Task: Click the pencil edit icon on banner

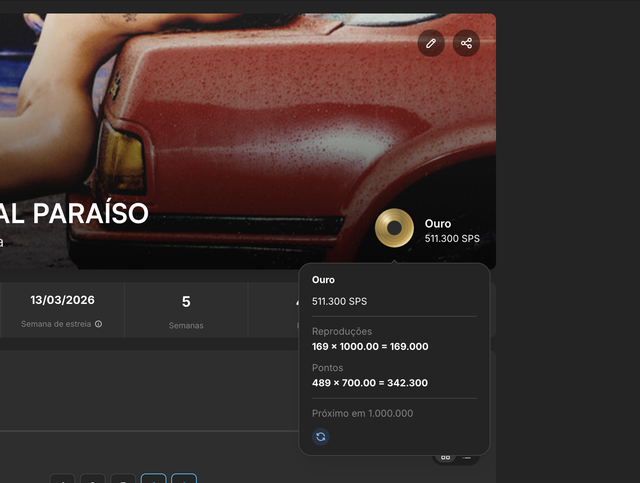Action: point(431,43)
